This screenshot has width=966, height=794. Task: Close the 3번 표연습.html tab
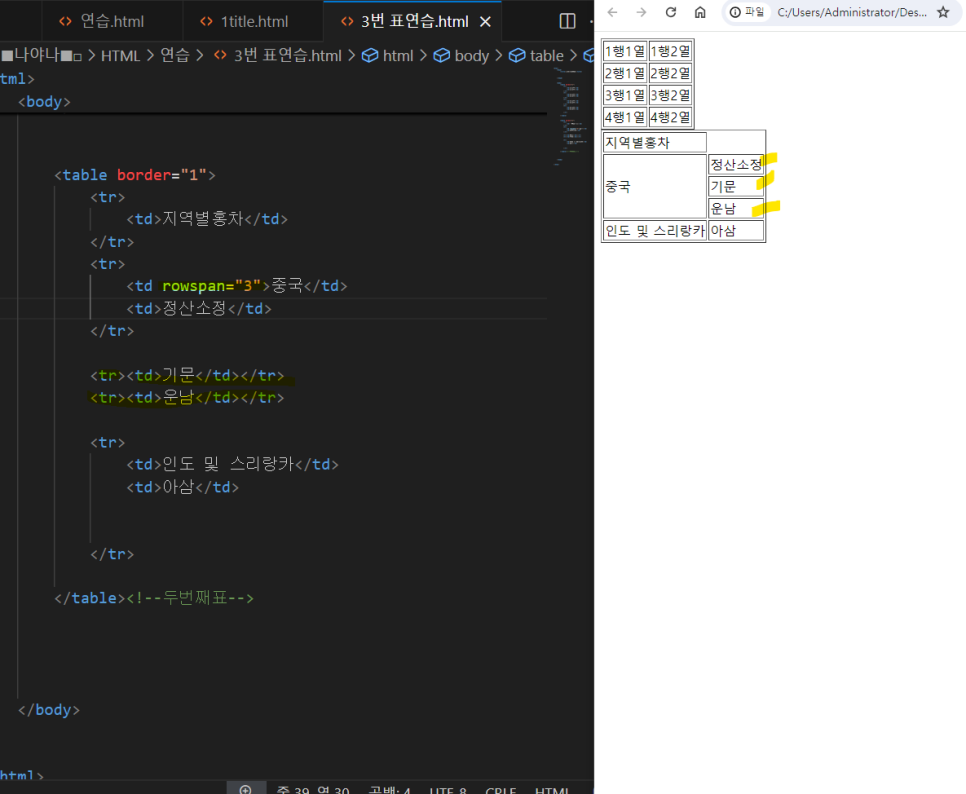485,22
